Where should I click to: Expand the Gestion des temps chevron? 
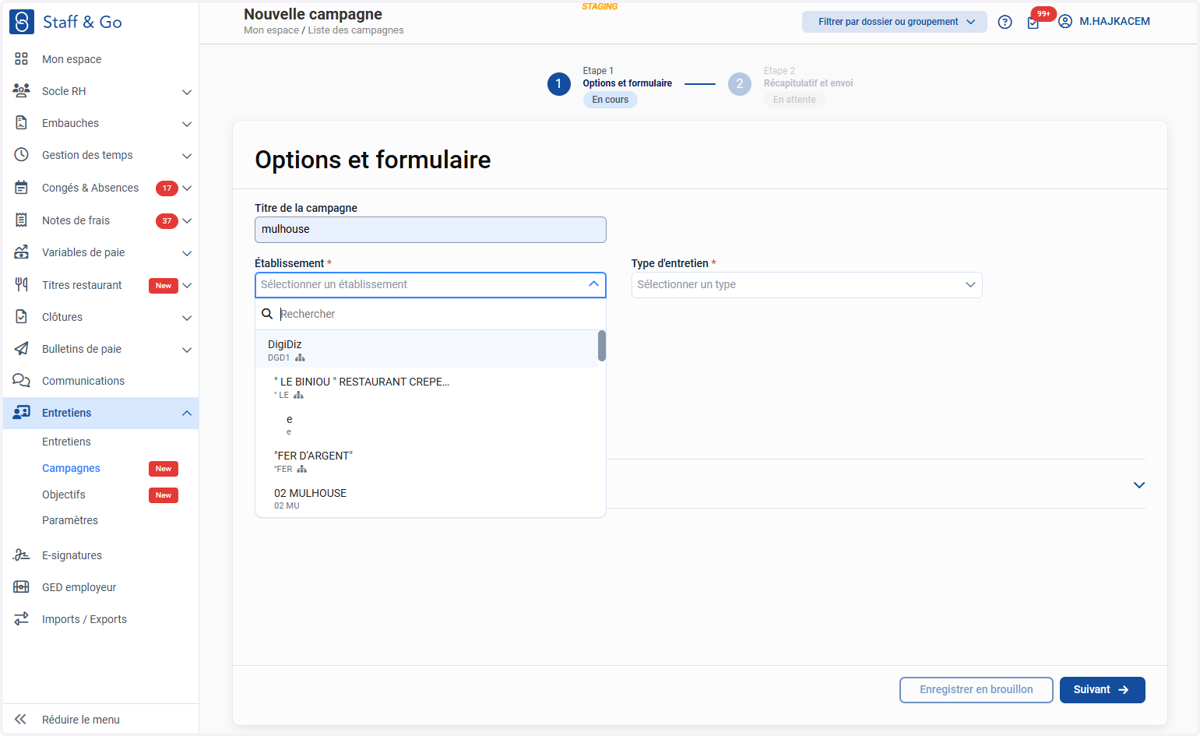(186, 156)
